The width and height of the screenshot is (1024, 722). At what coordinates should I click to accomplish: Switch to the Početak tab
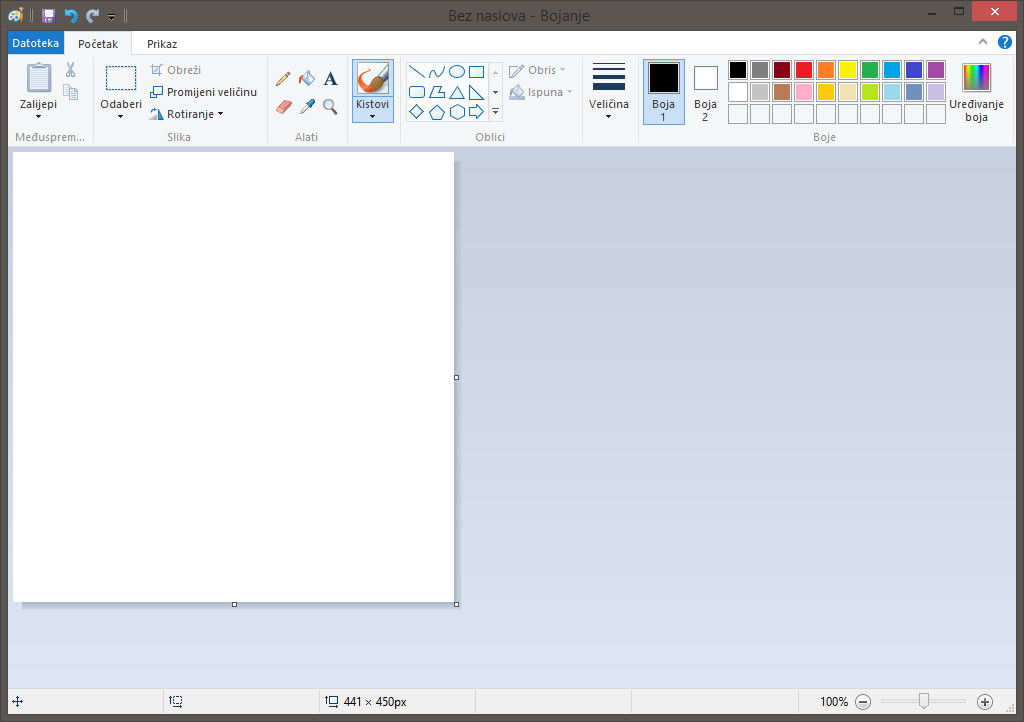click(x=98, y=44)
